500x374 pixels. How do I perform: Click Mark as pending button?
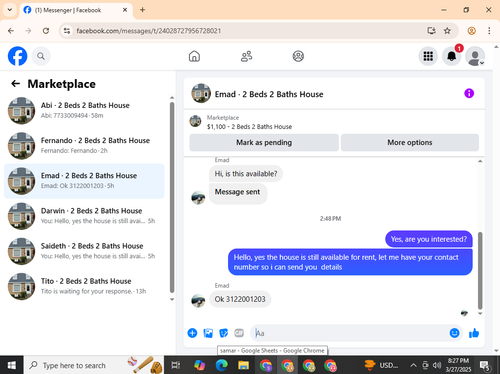pos(264,142)
